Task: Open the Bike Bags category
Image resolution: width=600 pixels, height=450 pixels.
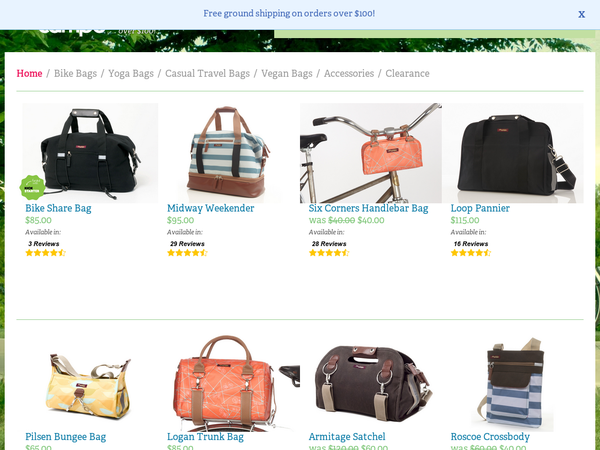Action: pos(75,73)
